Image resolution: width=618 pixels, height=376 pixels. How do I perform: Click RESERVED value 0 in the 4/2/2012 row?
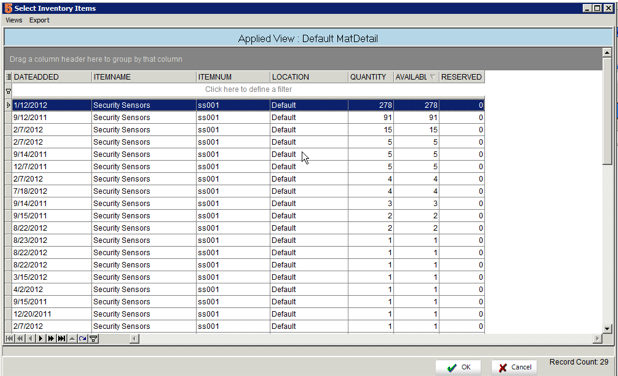coord(462,289)
